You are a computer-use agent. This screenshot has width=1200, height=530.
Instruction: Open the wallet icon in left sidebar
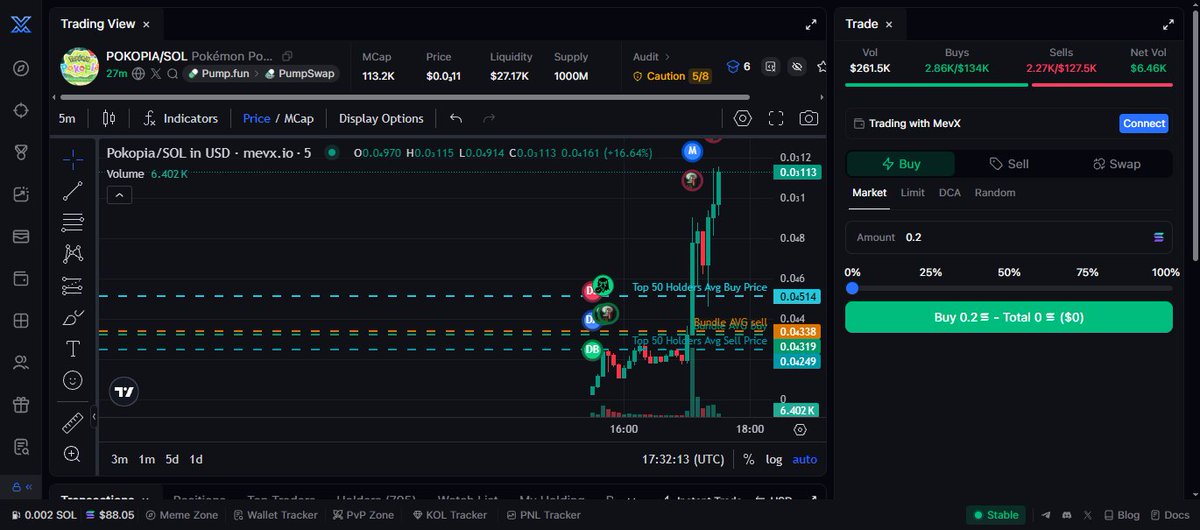tap(21, 278)
